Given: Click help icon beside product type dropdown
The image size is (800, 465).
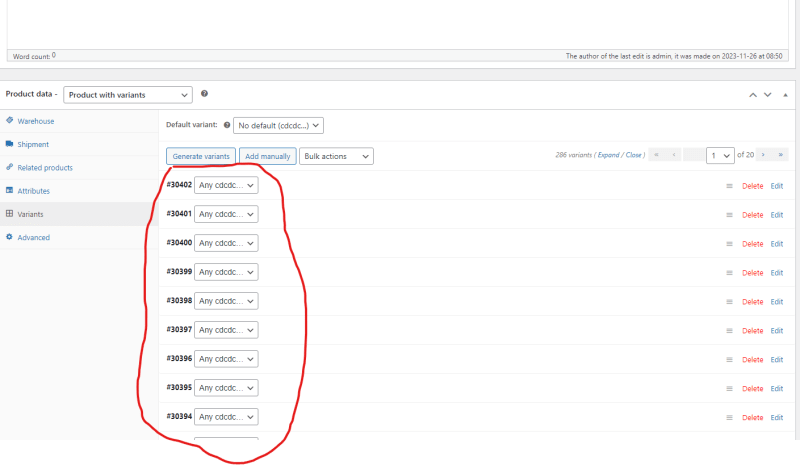Looking at the screenshot, I should coord(204,93).
